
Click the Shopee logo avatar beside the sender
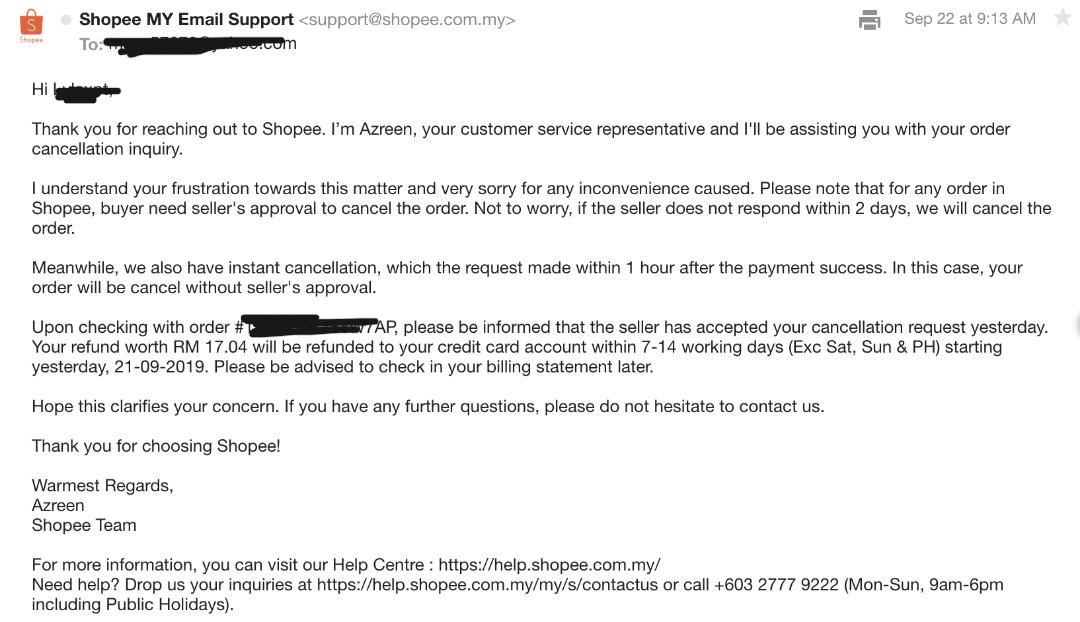[x=31, y=25]
